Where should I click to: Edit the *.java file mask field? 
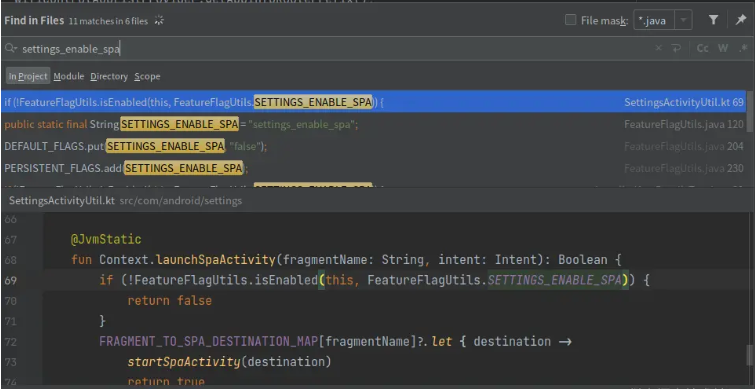click(x=655, y=21)
